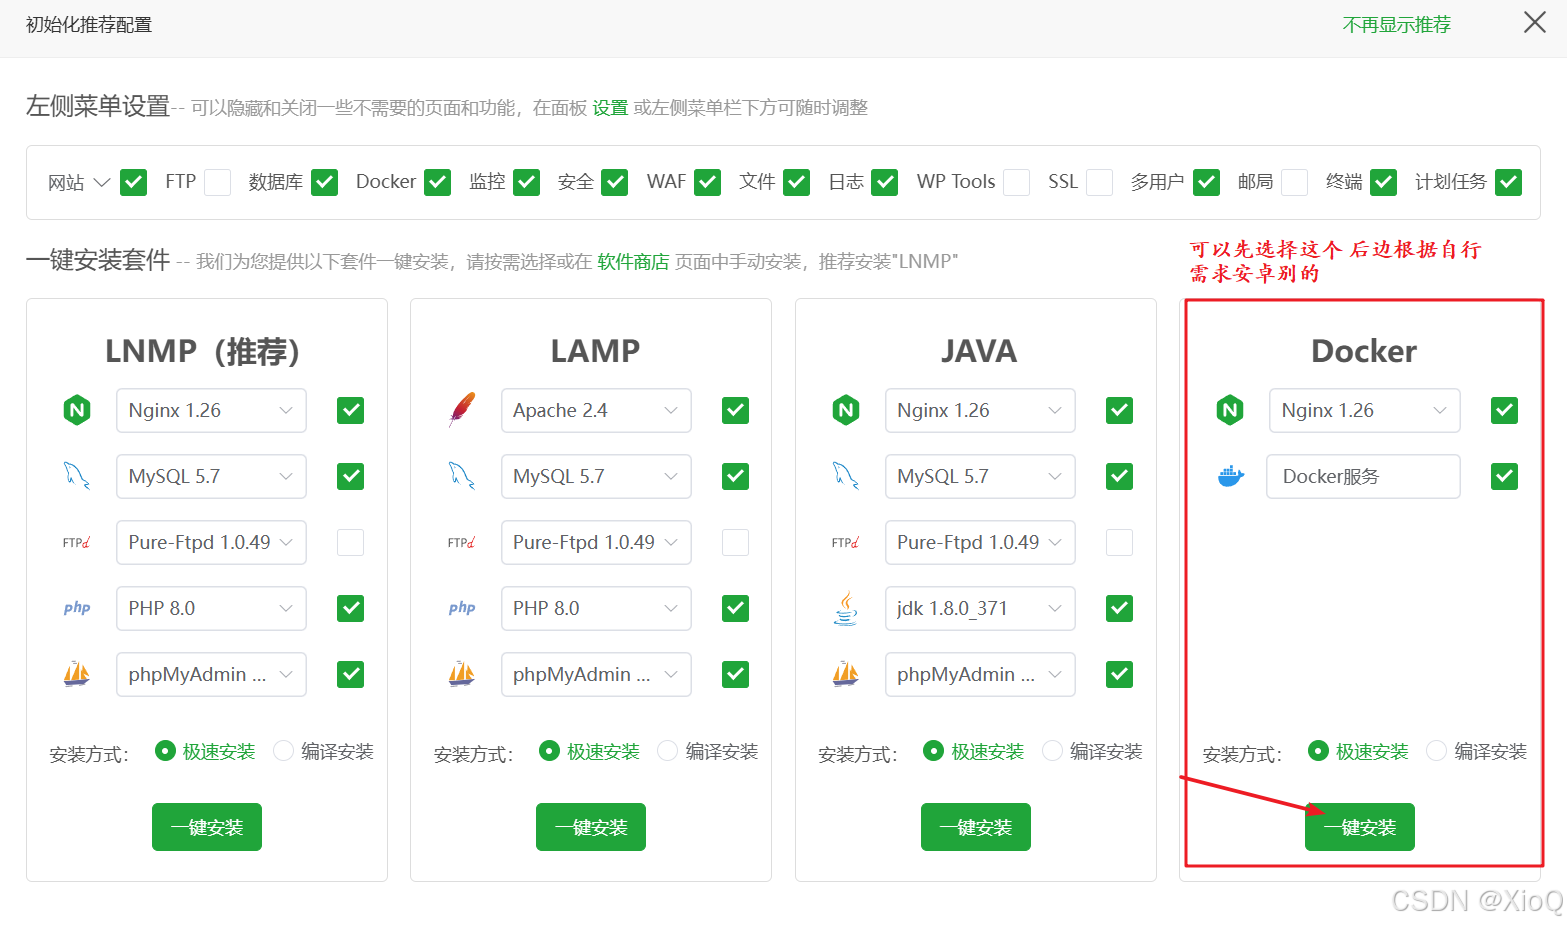Click the phpMyAdmin icon in JAVA card
The height and width of the screenshot is (928, 1567).
click(x=846, y=674)
